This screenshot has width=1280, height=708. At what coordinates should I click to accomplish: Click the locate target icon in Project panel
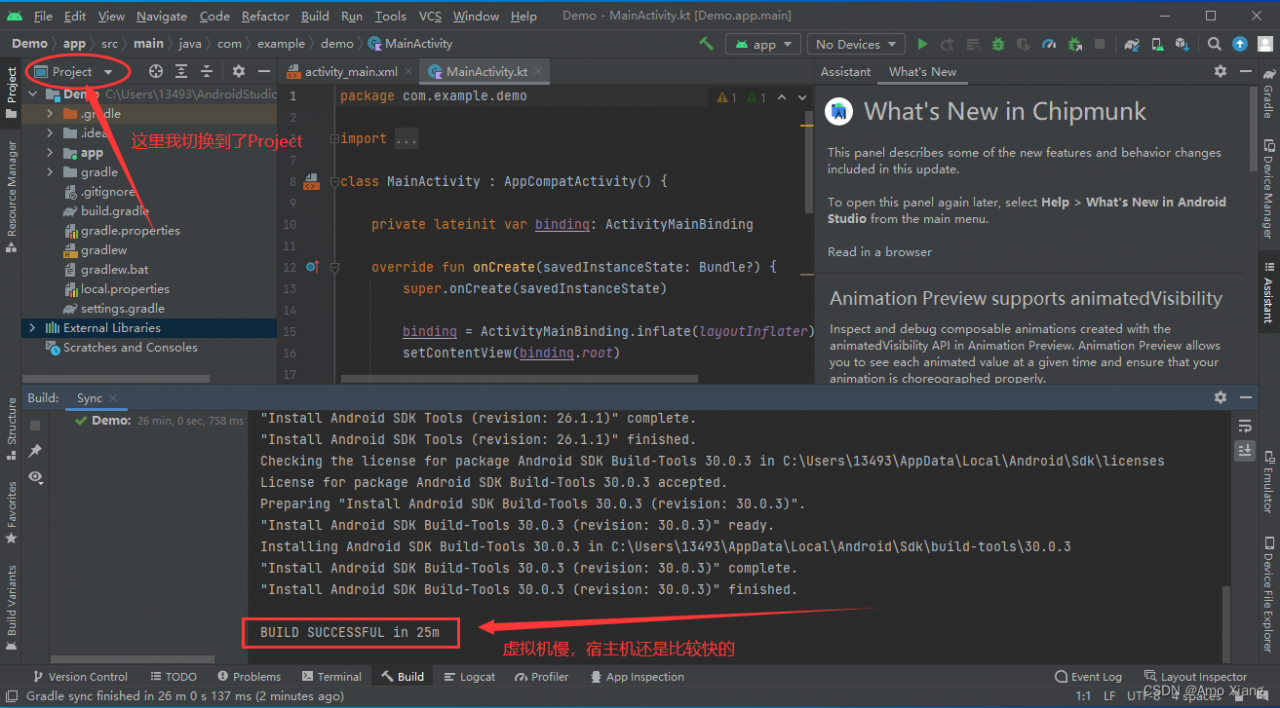(x=156, y=71)
